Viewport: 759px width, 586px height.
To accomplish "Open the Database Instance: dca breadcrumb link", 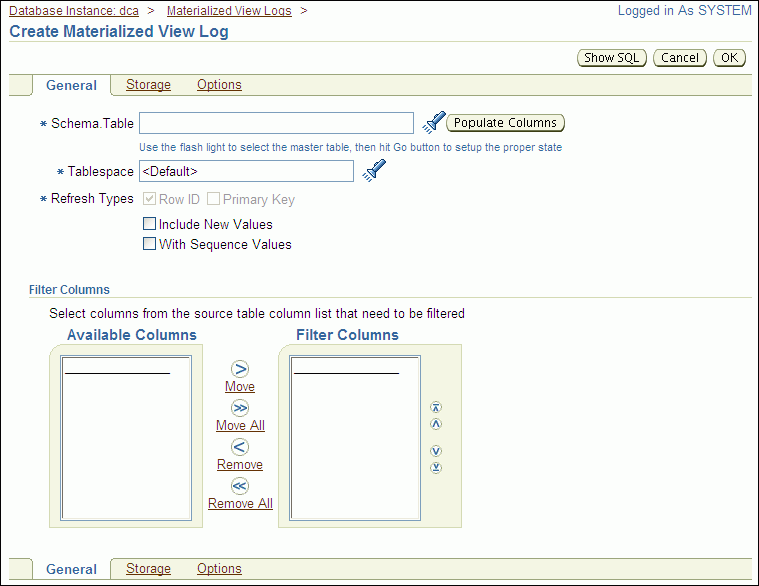I will pyautogui.click(x=74, y=11).
